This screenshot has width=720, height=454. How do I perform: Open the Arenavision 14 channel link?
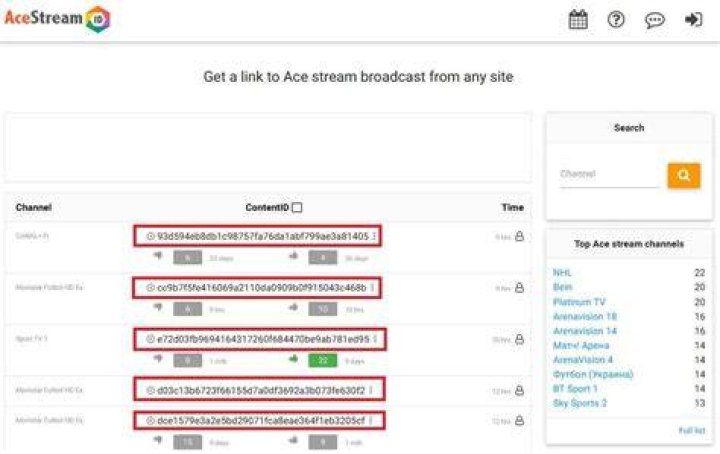(585, 331)
